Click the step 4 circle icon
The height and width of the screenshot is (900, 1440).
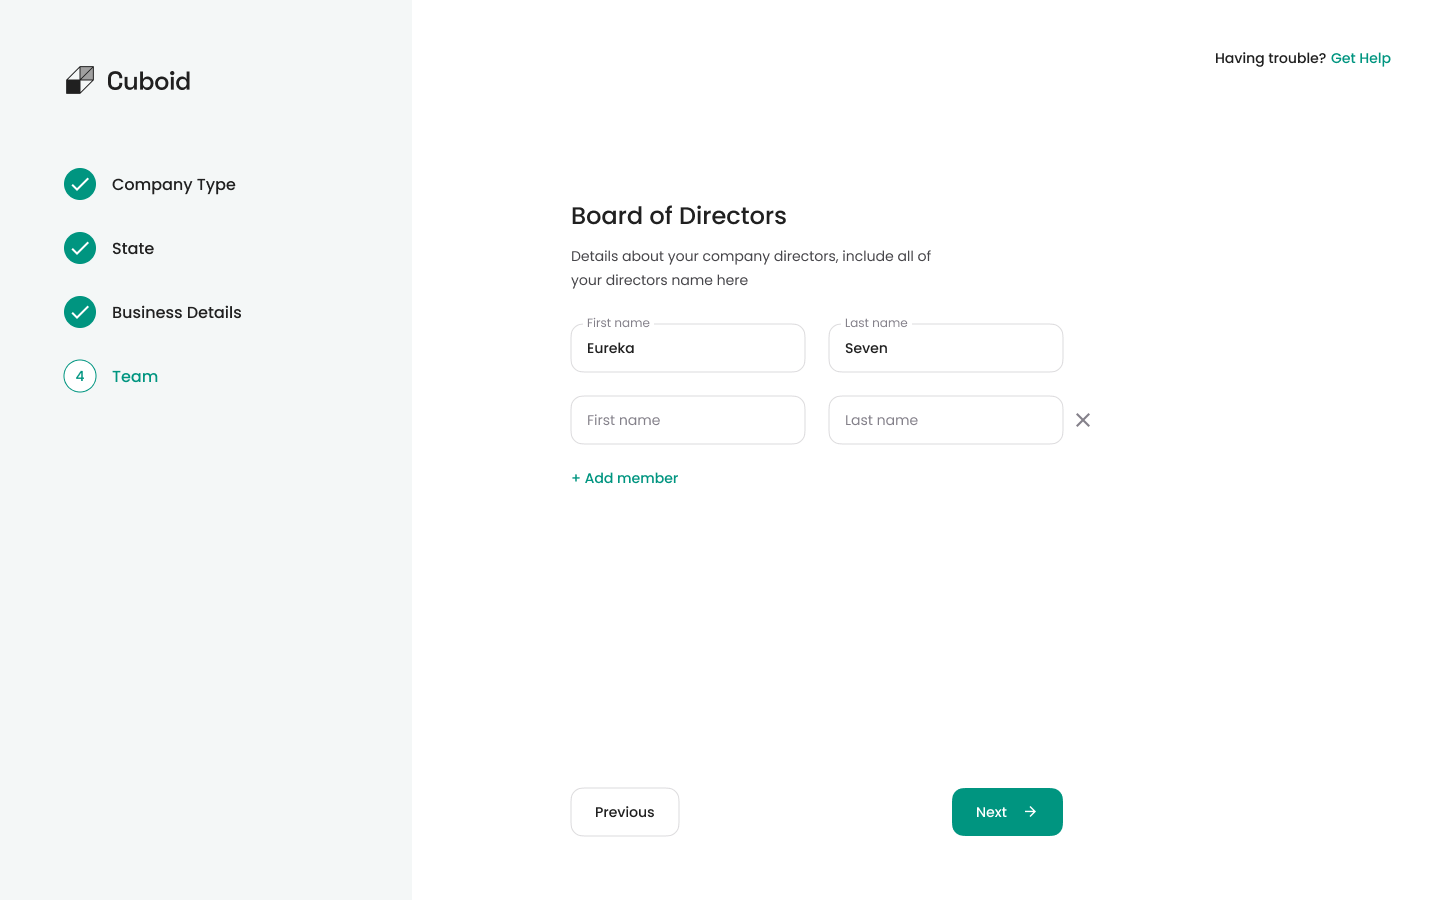coord(80,376)
